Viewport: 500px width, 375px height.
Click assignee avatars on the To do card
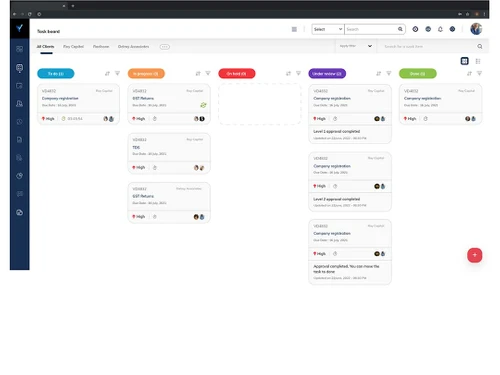(108, 119)
